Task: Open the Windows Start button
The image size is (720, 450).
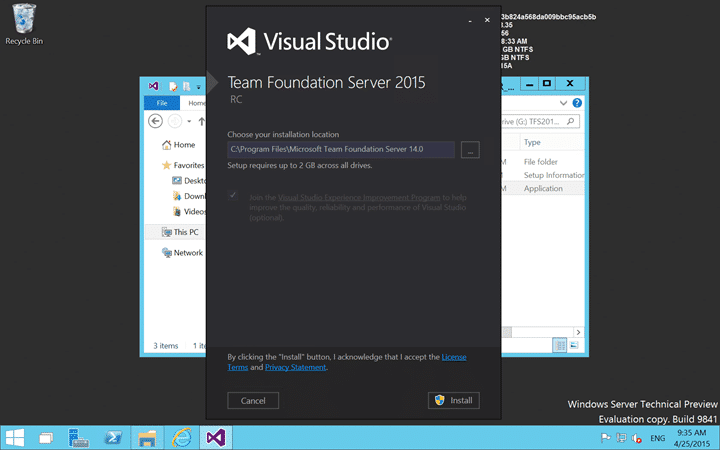Action: click(15, 438)
